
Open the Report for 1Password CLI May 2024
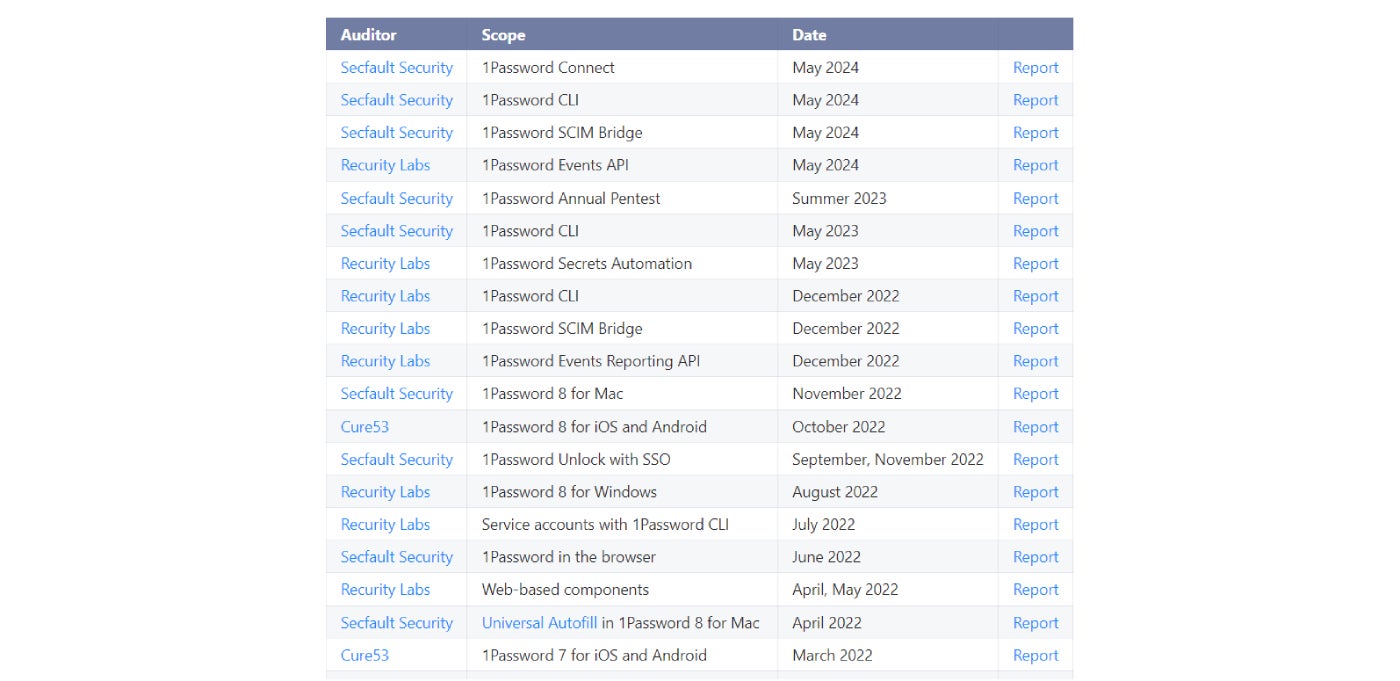click(1035, 100)
